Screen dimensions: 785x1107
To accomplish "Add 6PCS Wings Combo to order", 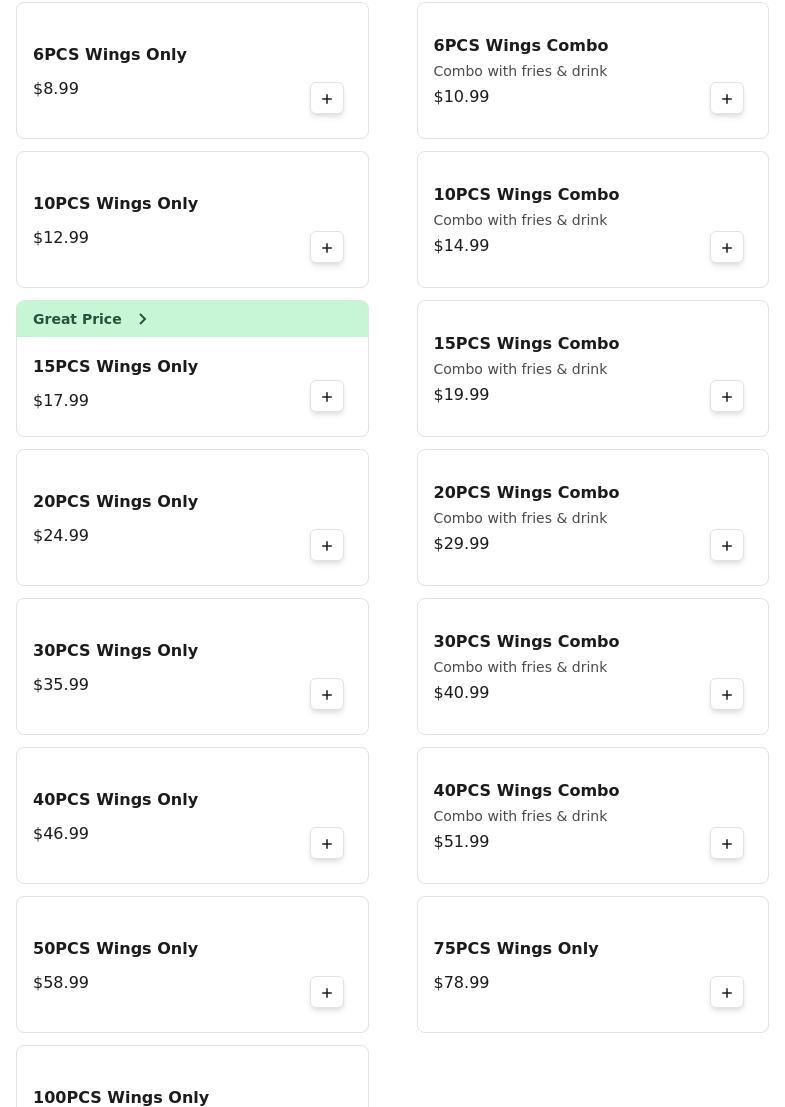I will pyautogui.click(x=727, y=99).
